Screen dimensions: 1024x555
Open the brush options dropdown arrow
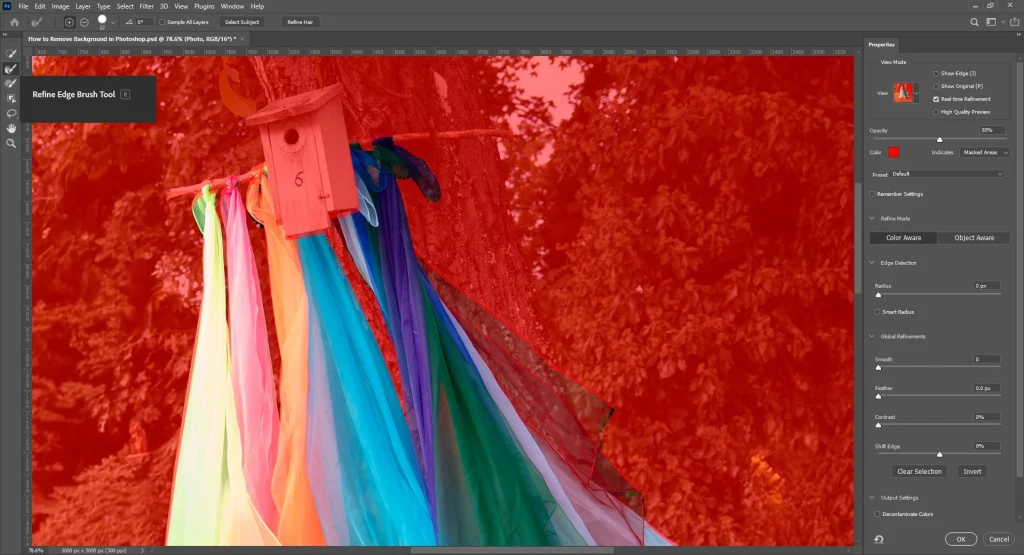[113, 23]
